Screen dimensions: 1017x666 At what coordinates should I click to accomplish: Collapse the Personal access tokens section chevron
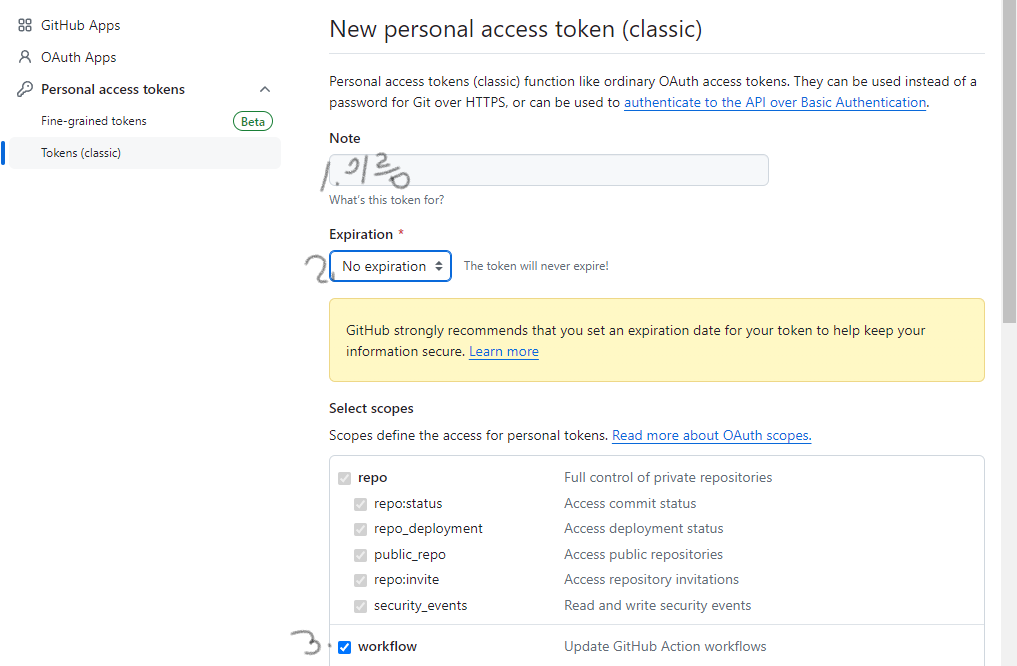[x=265, y=89]
